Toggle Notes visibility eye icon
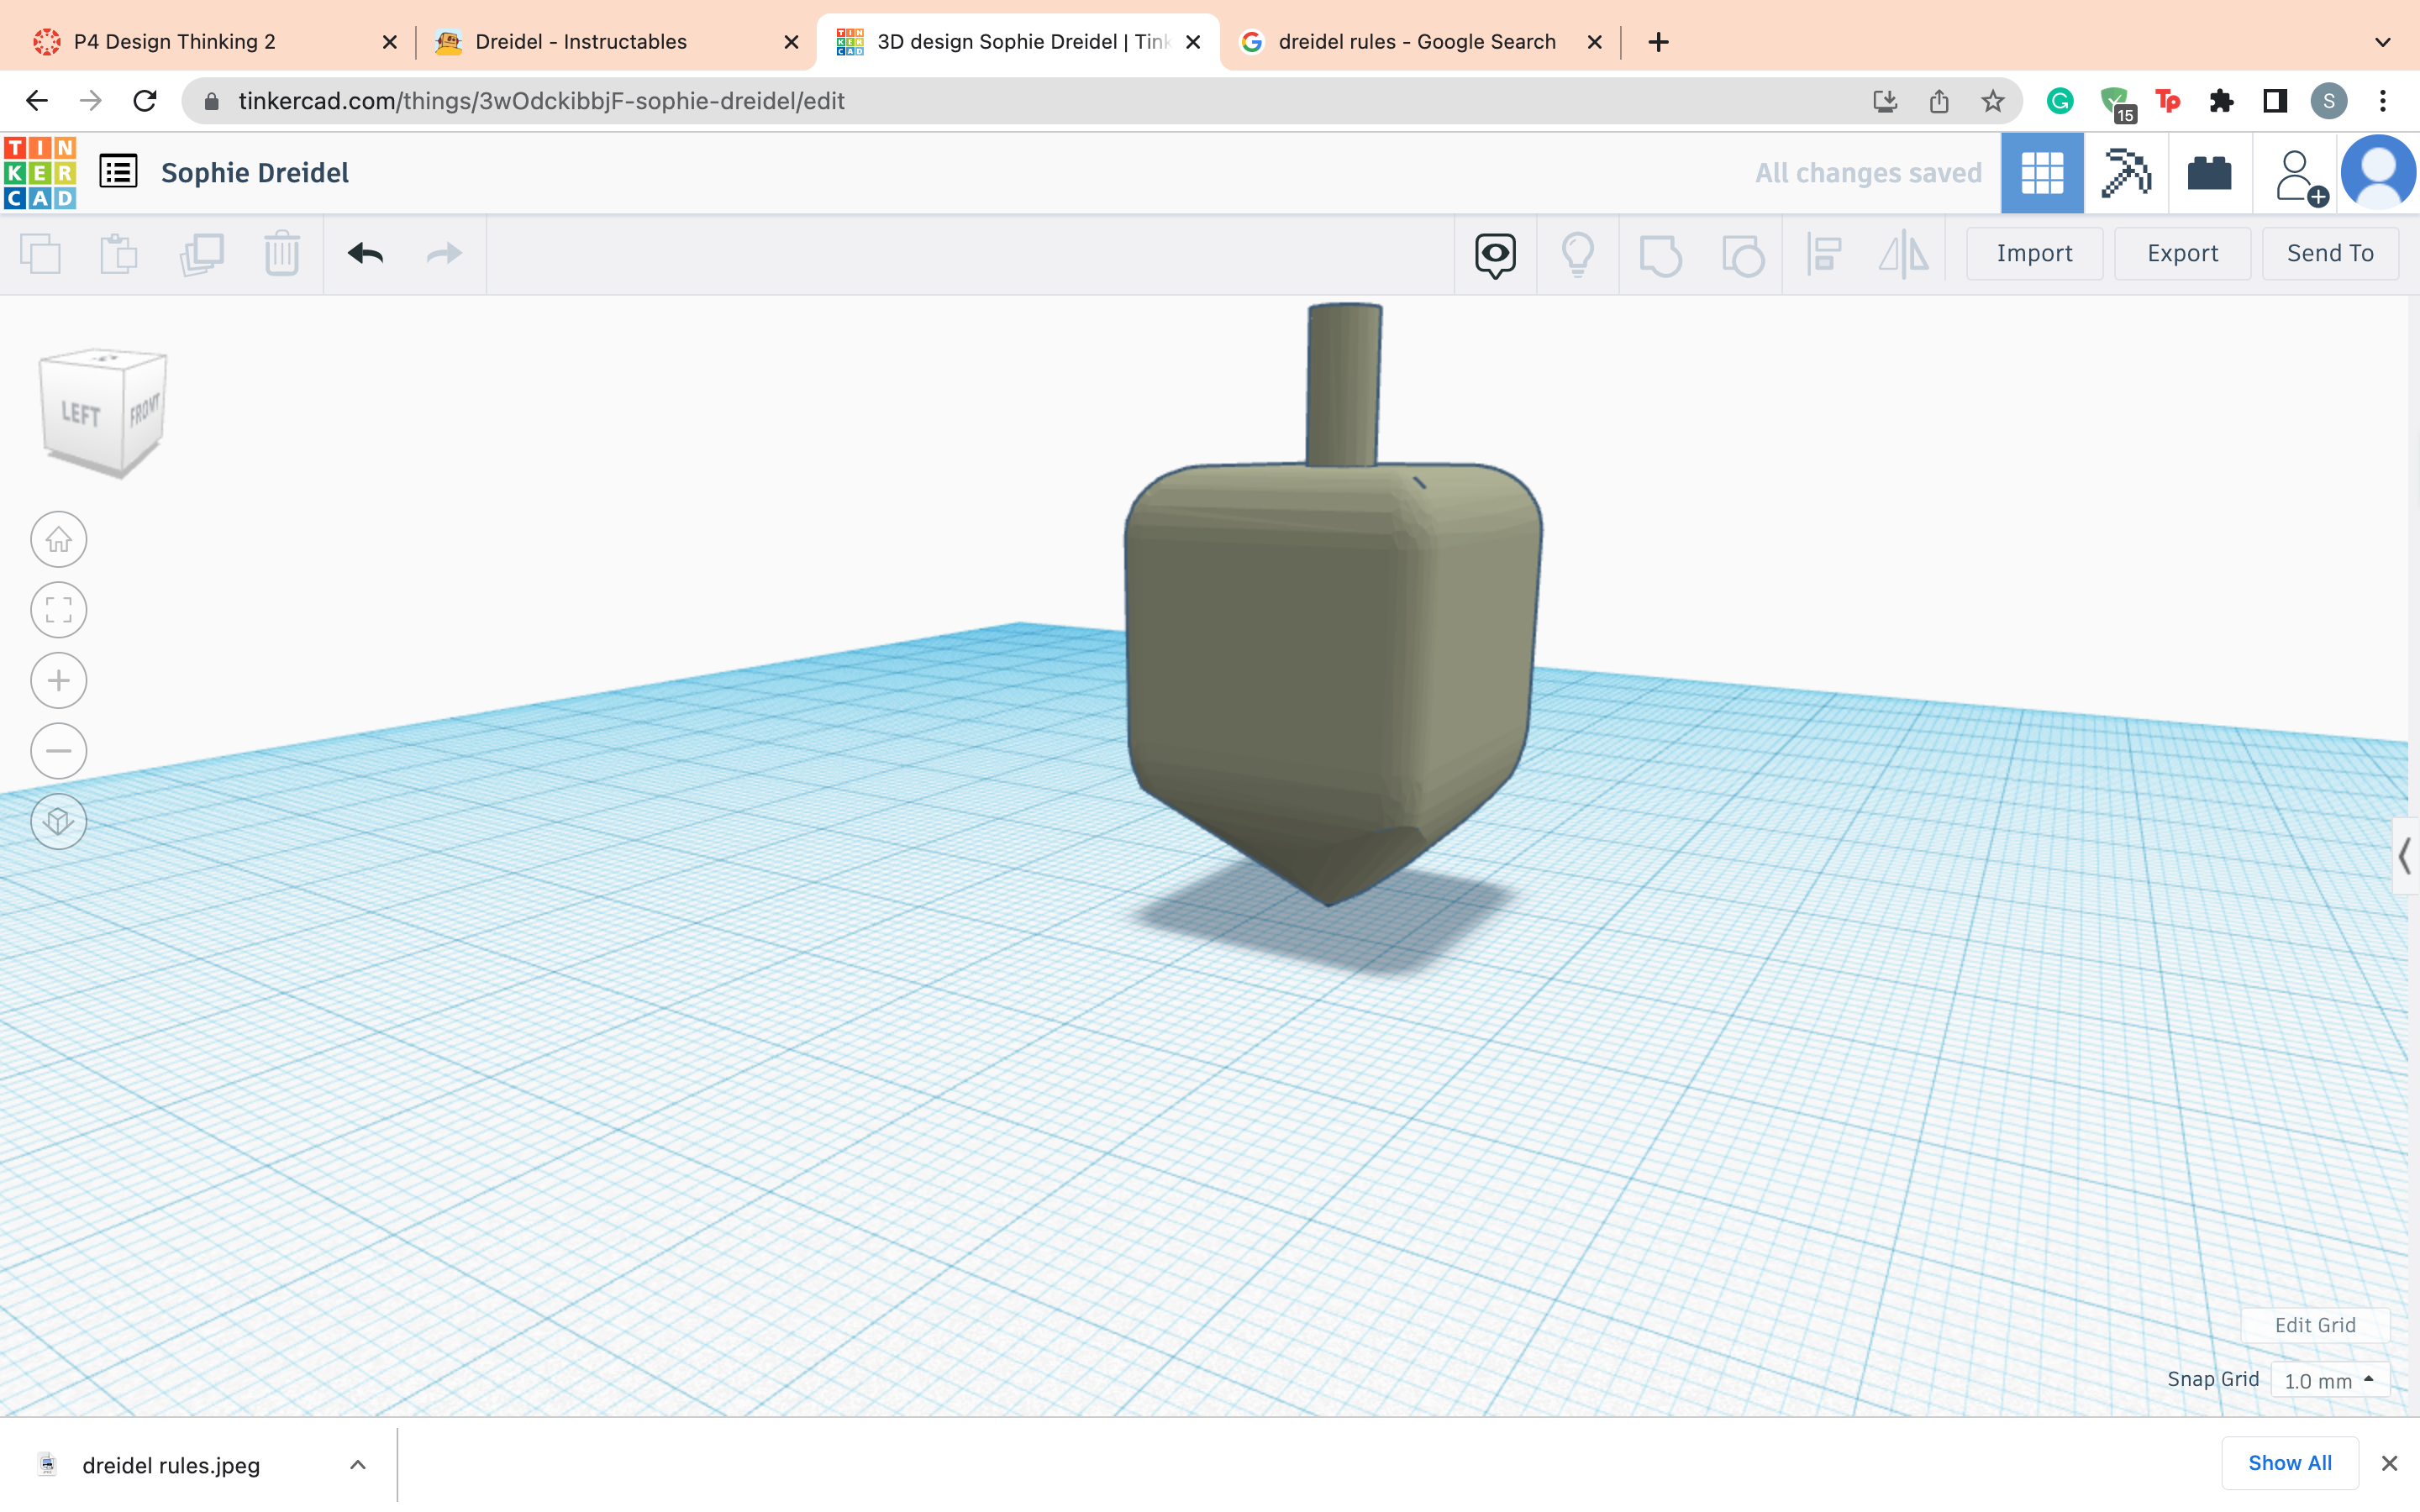Screen dimensions: 2420x1512 coord(1495,254)
